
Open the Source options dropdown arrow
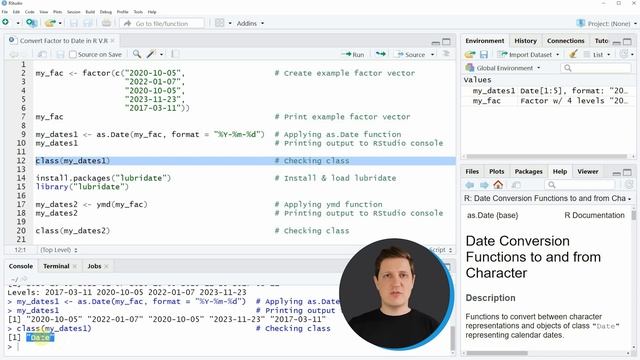point(433,54)
